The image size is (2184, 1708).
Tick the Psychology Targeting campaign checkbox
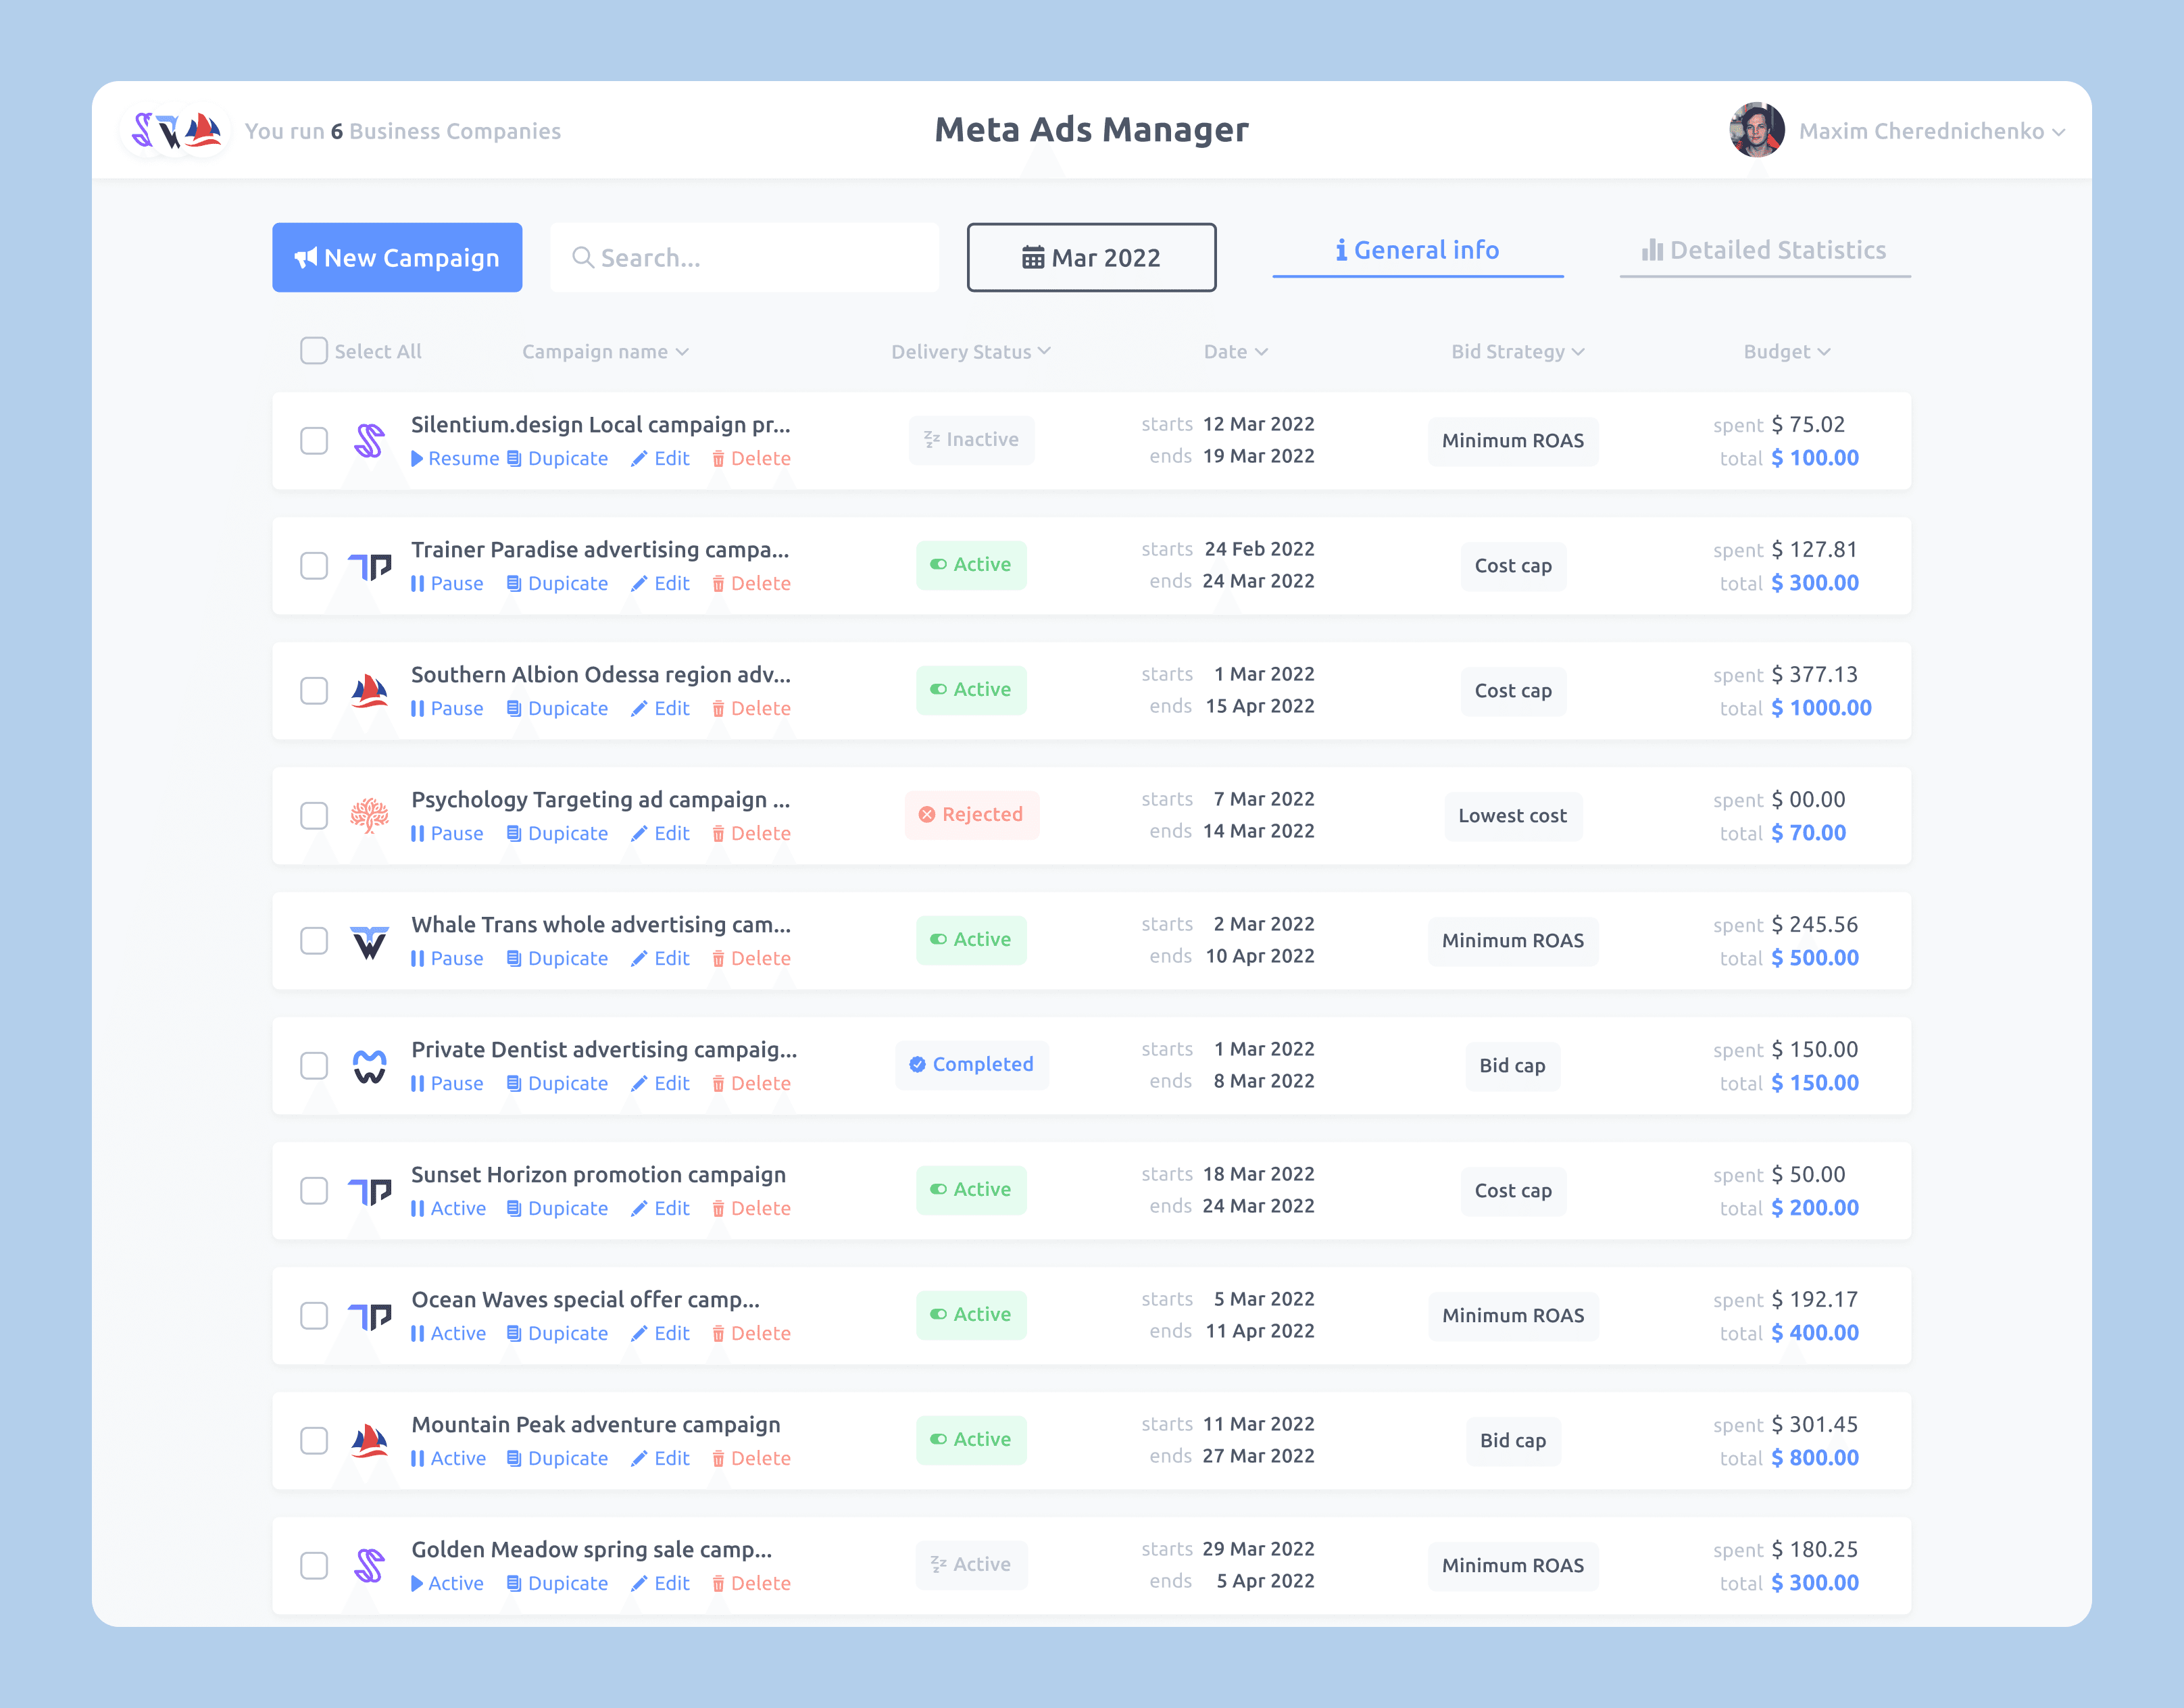click(x=314, y=816)
